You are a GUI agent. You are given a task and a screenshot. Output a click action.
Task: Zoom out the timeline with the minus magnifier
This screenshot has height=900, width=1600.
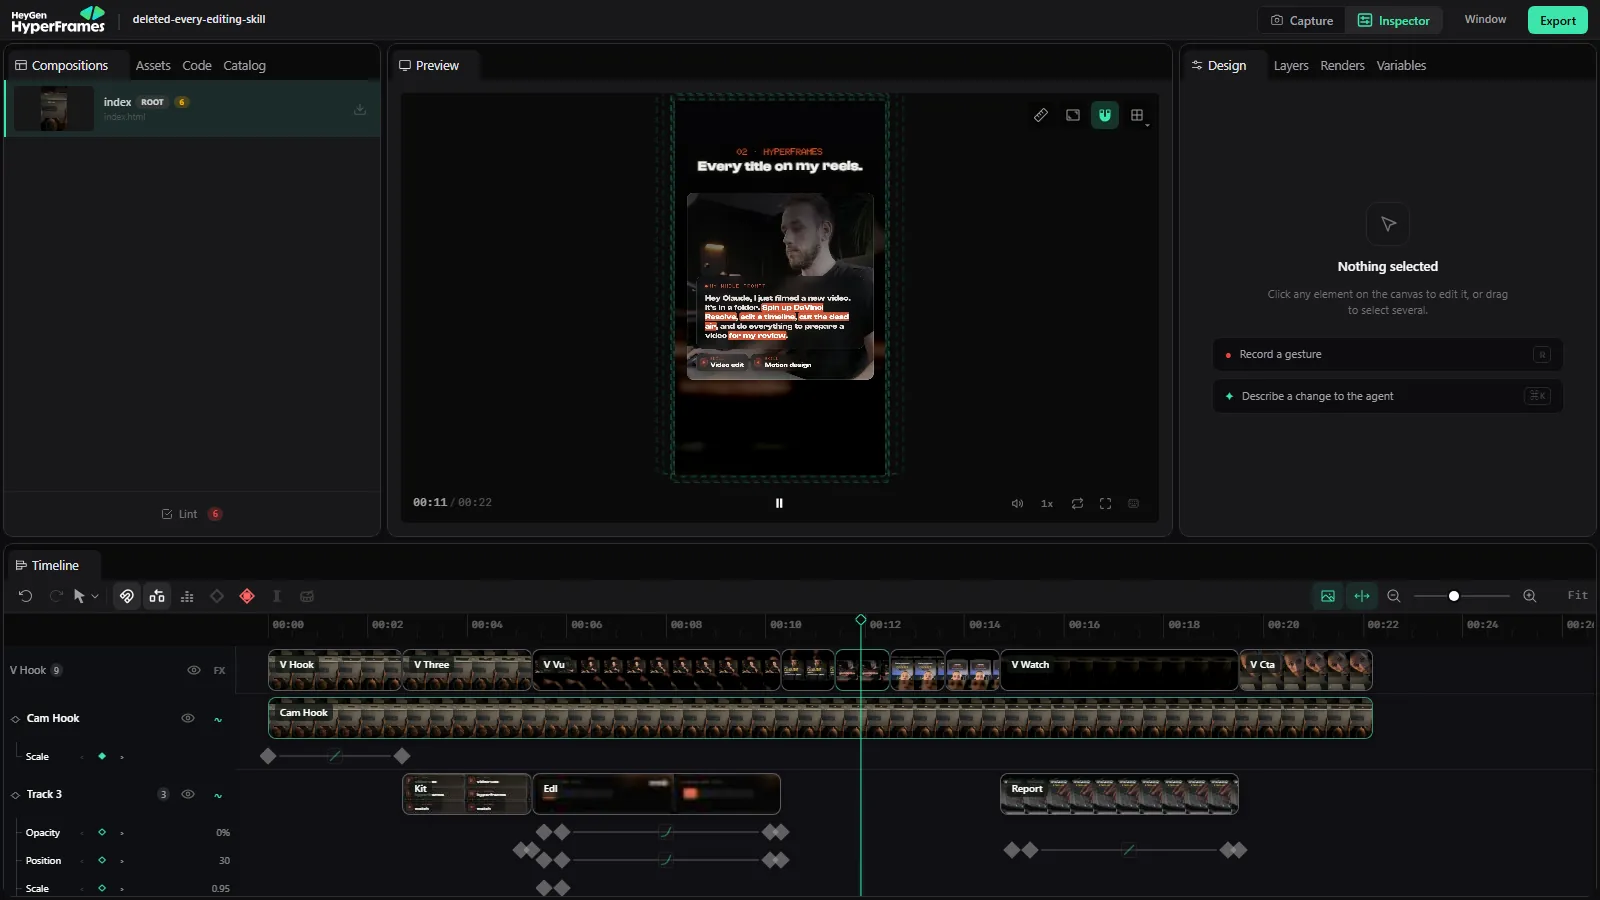(1394, 596)
